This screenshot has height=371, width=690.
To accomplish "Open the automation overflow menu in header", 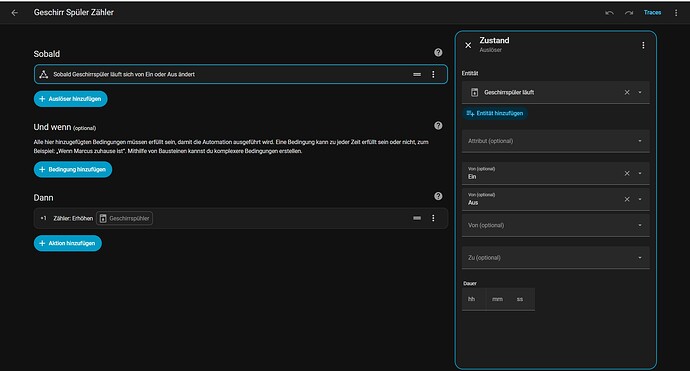I will click(x=676, y=13).
